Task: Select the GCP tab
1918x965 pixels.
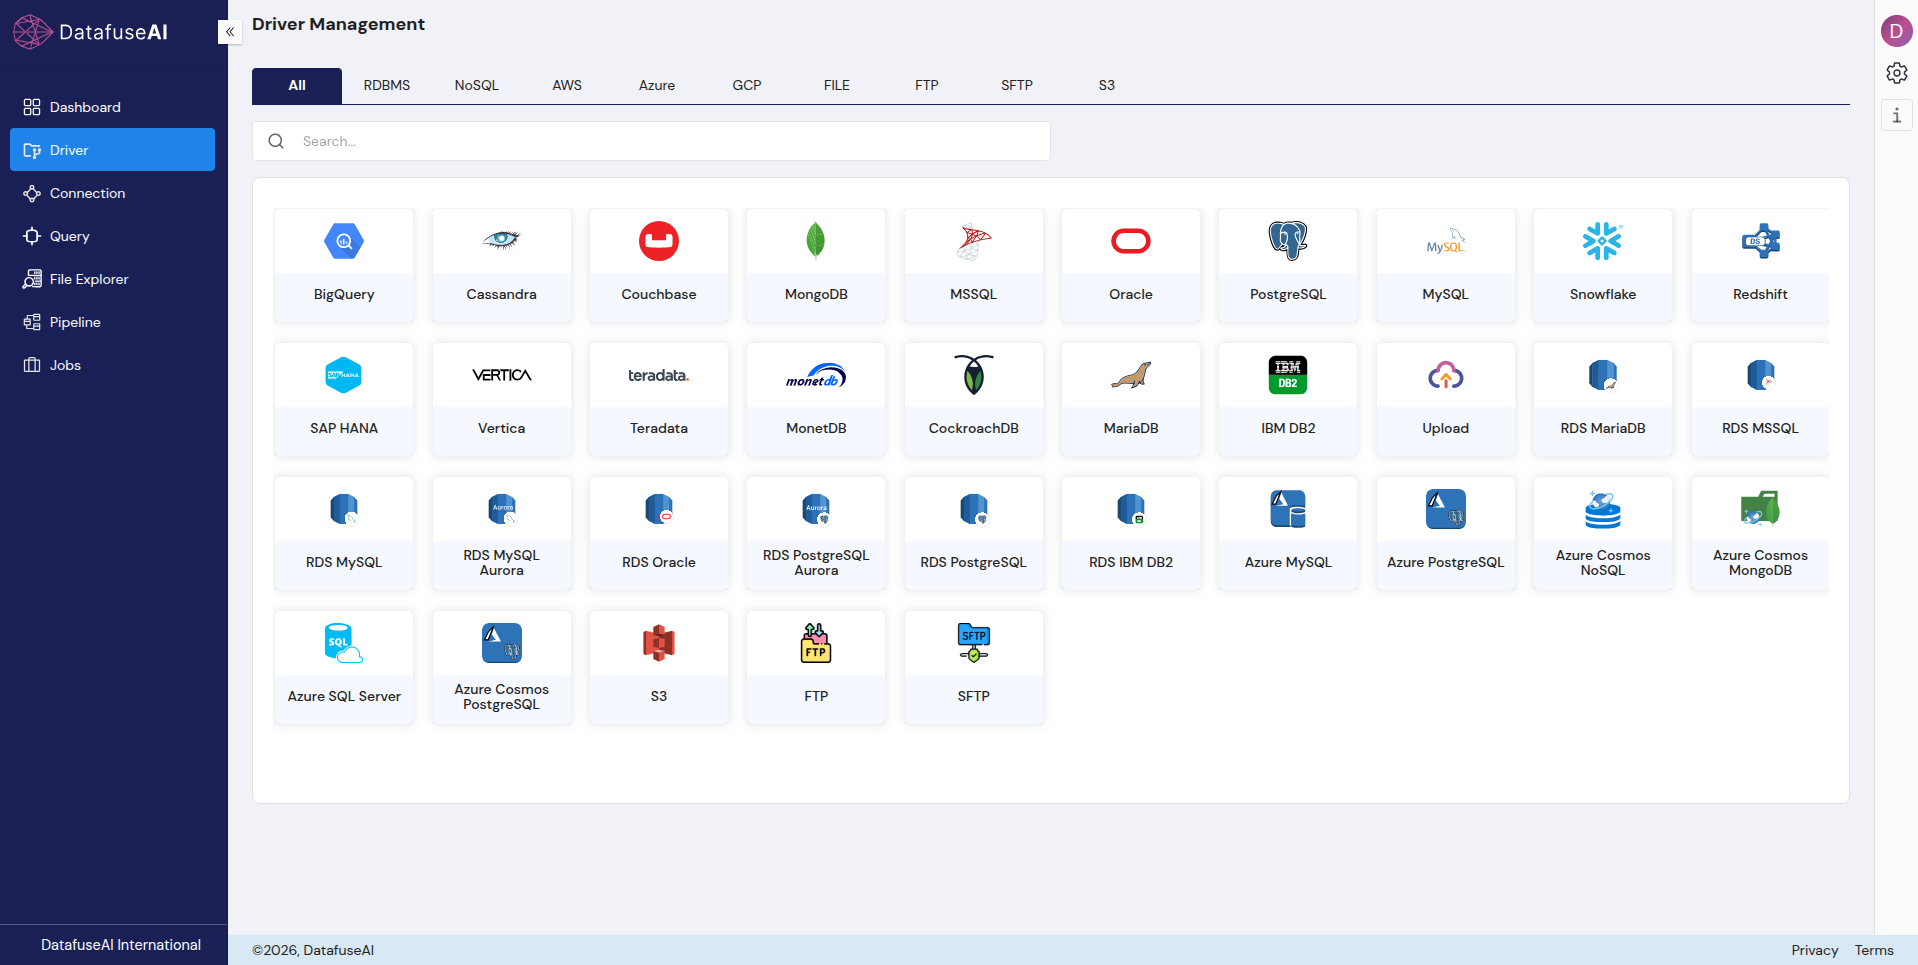Action: (747, 85)
